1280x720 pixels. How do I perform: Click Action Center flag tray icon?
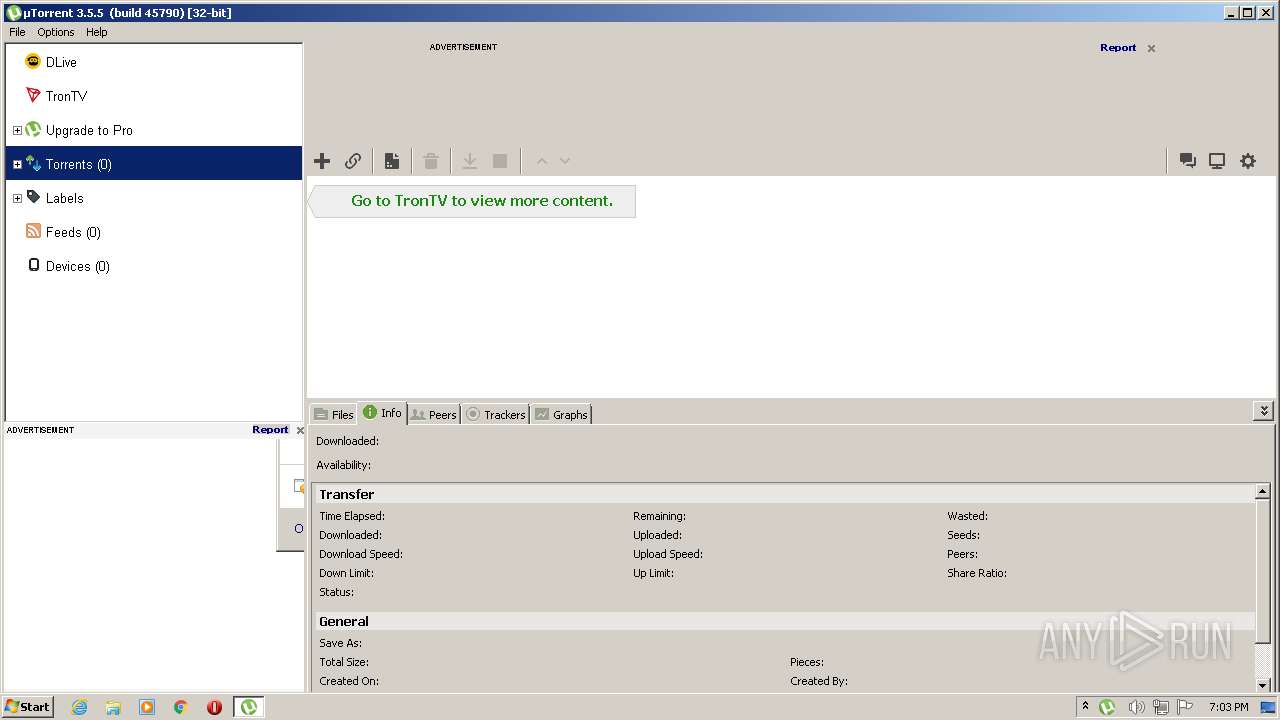(1185, 707)
